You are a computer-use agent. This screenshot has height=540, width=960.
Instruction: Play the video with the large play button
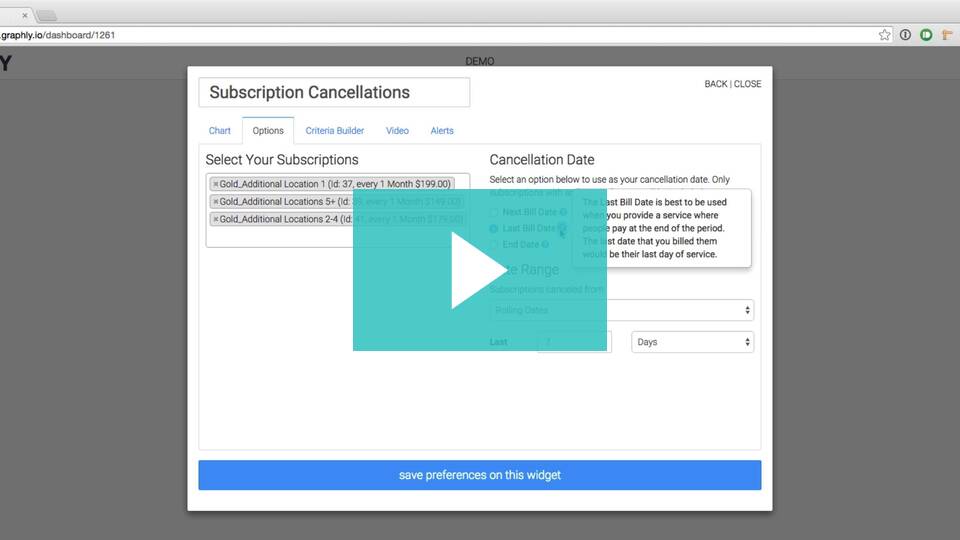tap(479, 270)
